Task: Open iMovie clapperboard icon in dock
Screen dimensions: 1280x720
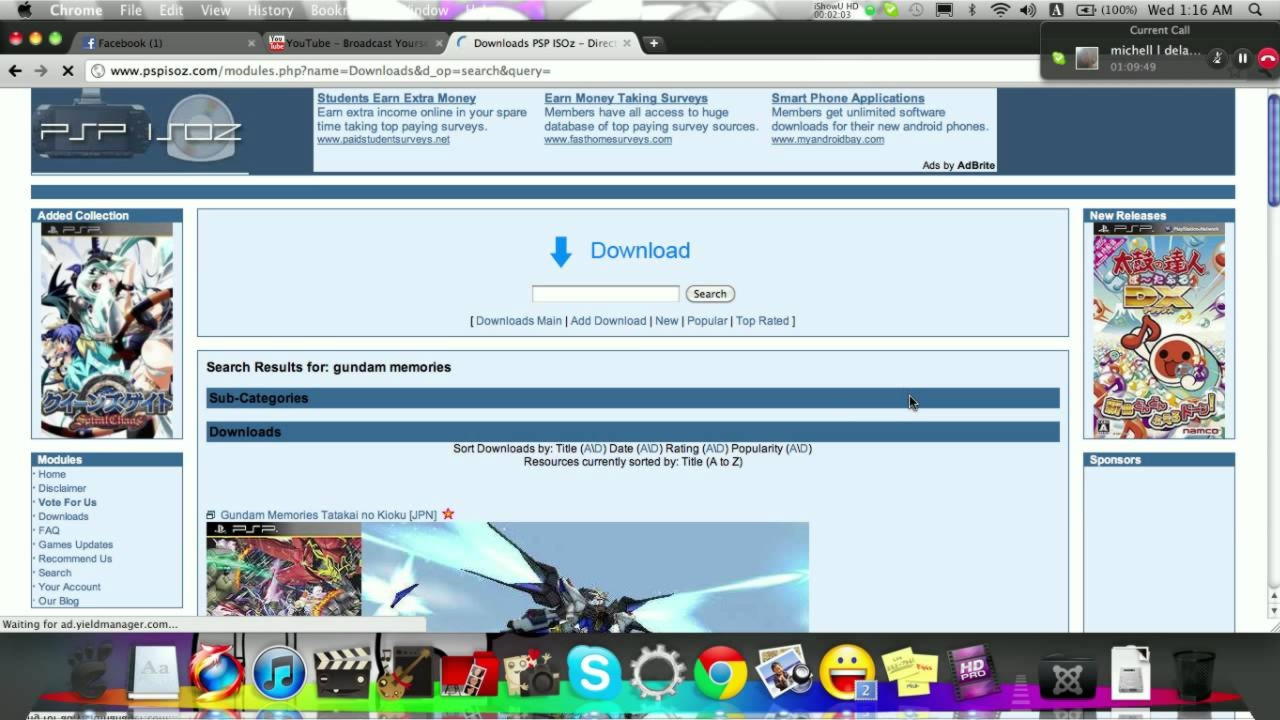Action: coord(342,672)
